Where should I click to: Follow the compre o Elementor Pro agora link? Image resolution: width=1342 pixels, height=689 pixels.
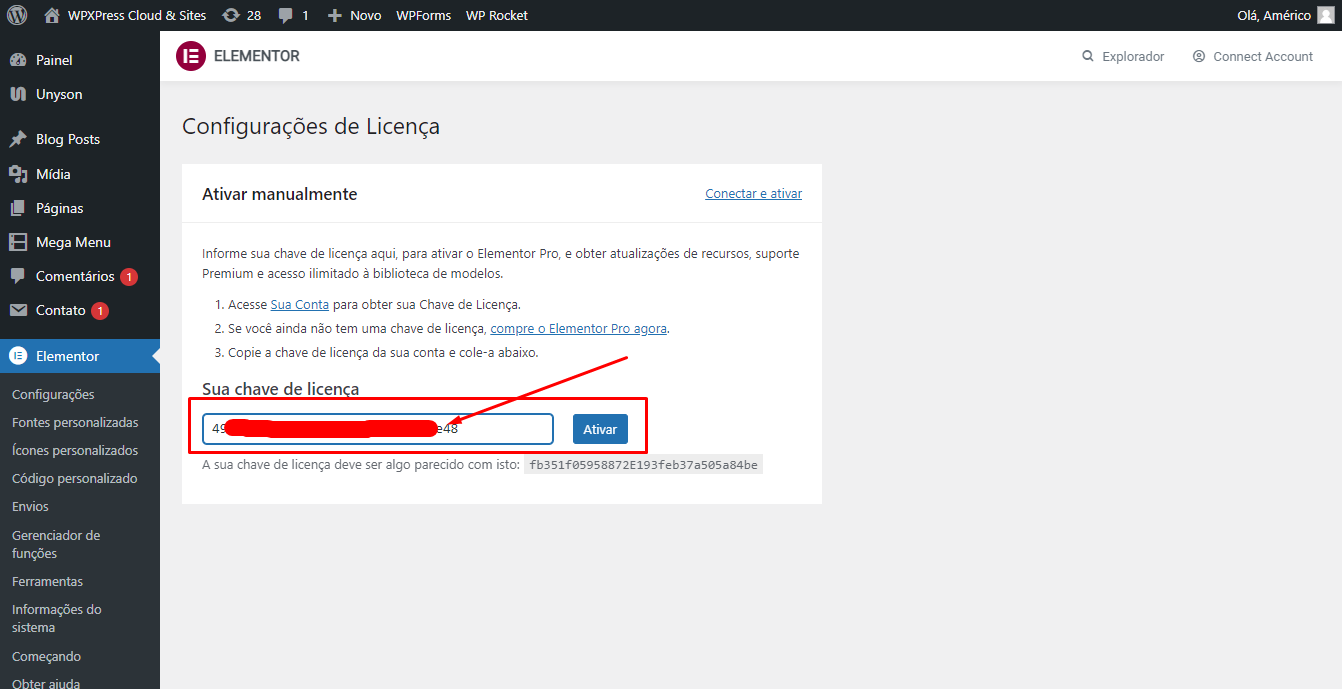(579, 328)
